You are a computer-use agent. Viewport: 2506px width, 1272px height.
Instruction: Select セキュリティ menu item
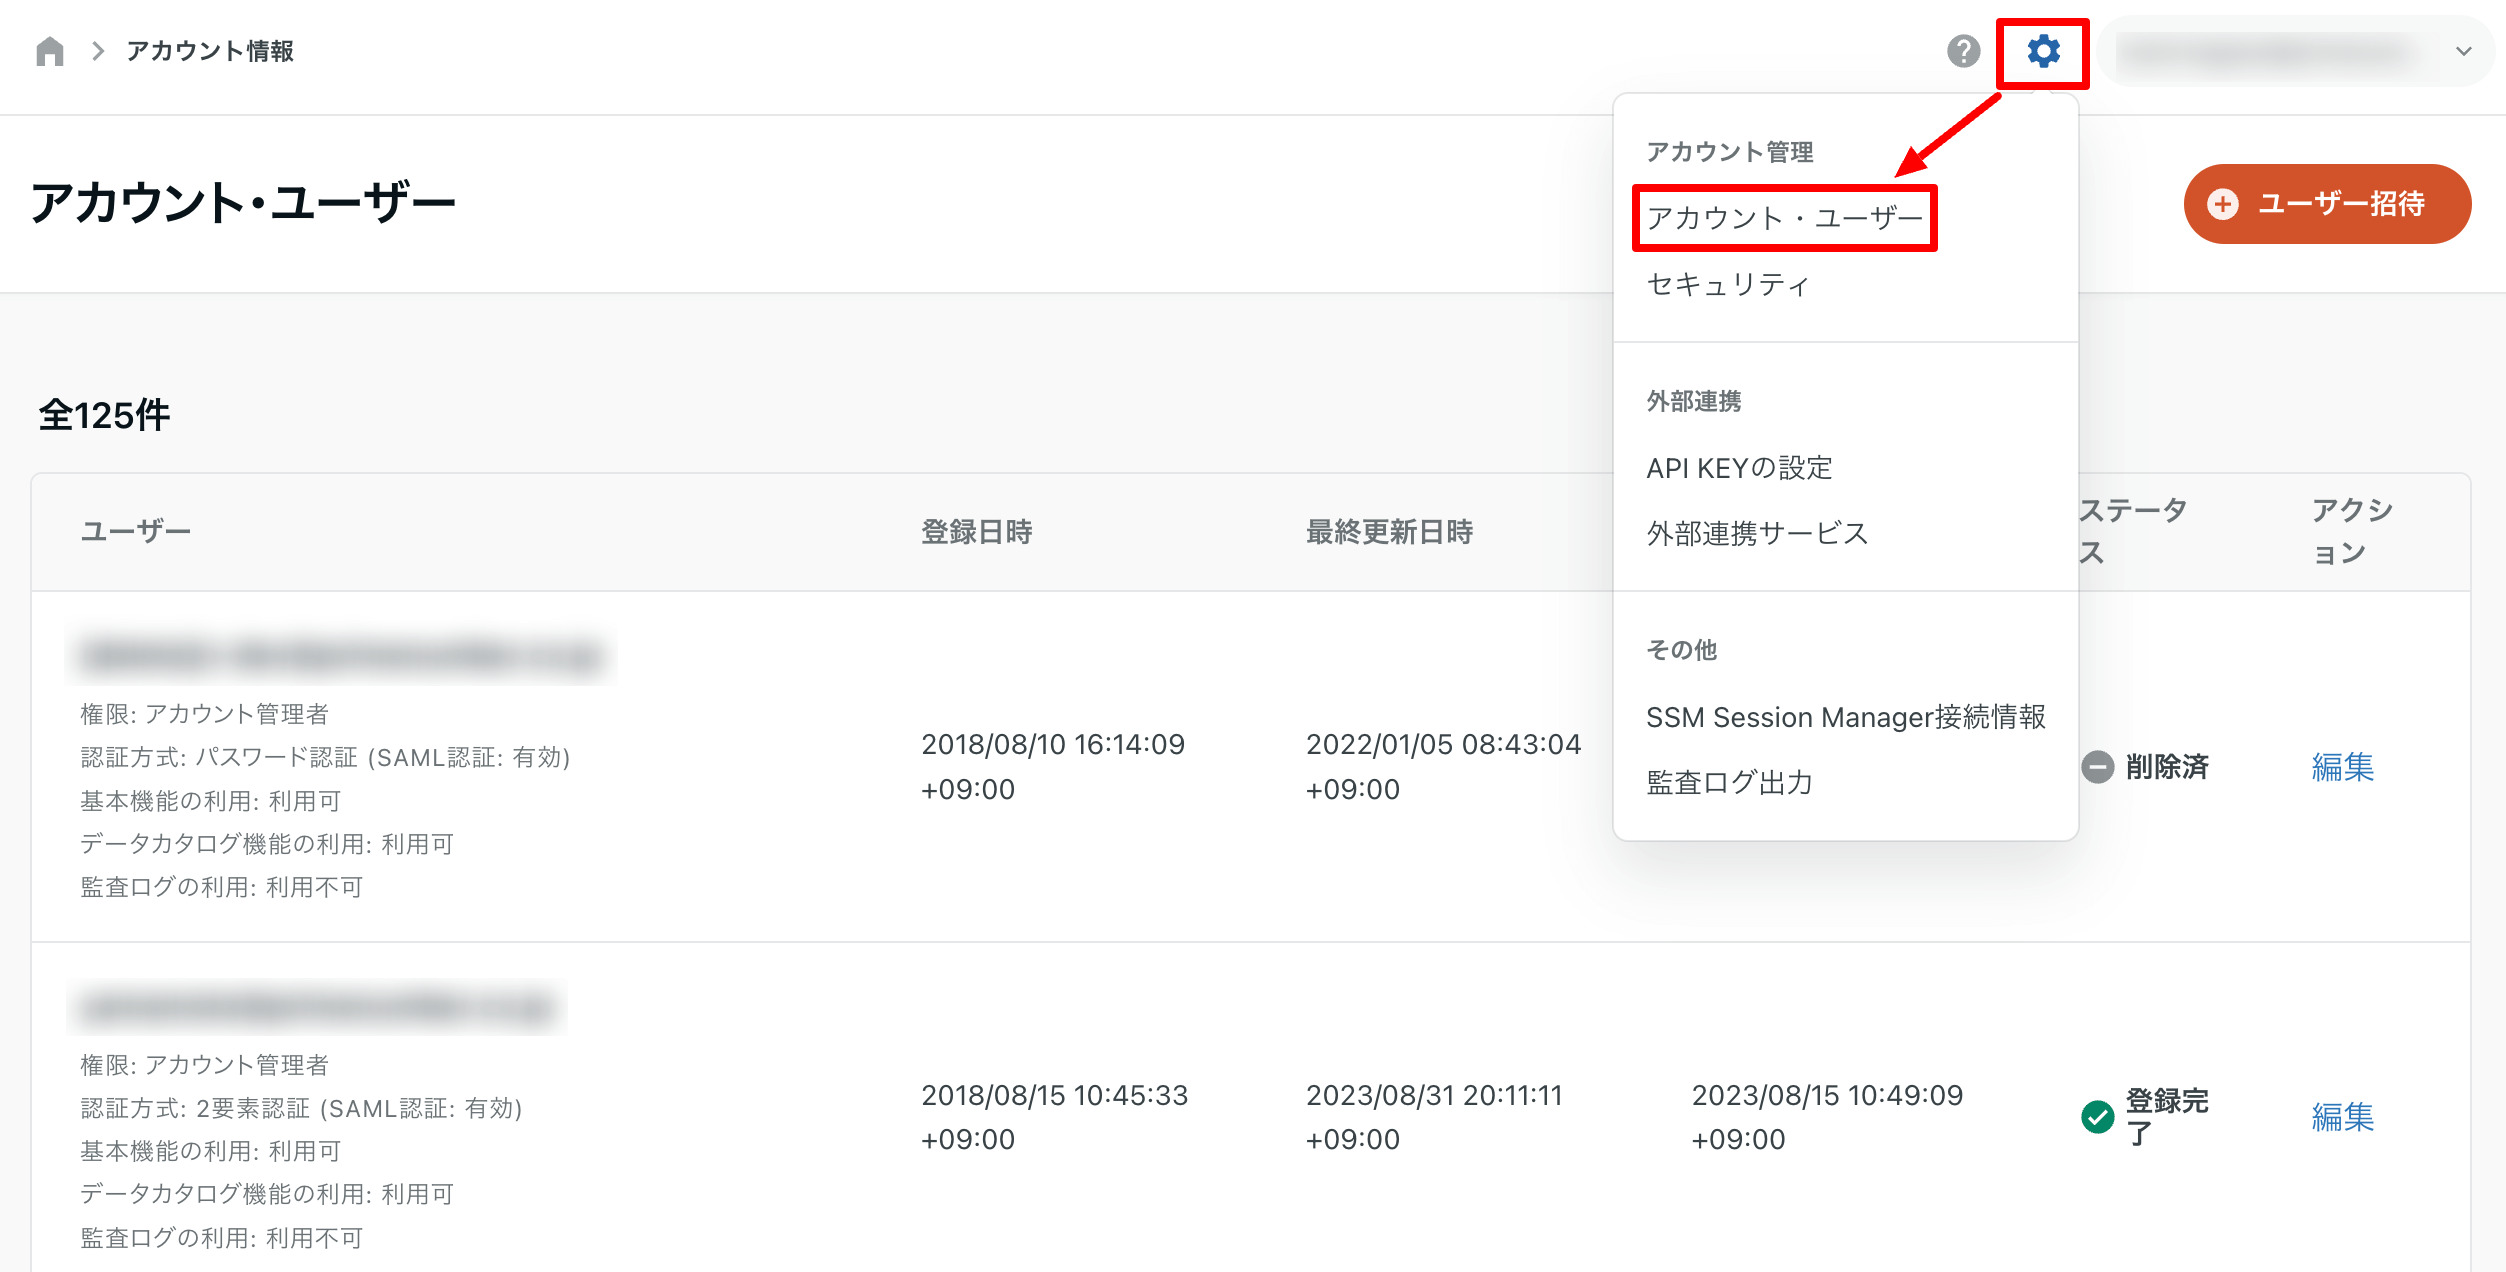click(x=1728, y=285)
